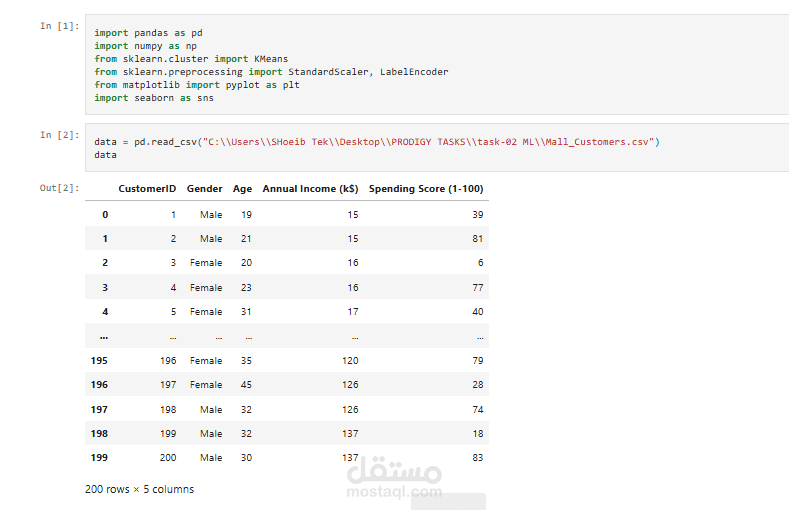
Task: Click Age value 30 in row 199
Action: (246, 458)
